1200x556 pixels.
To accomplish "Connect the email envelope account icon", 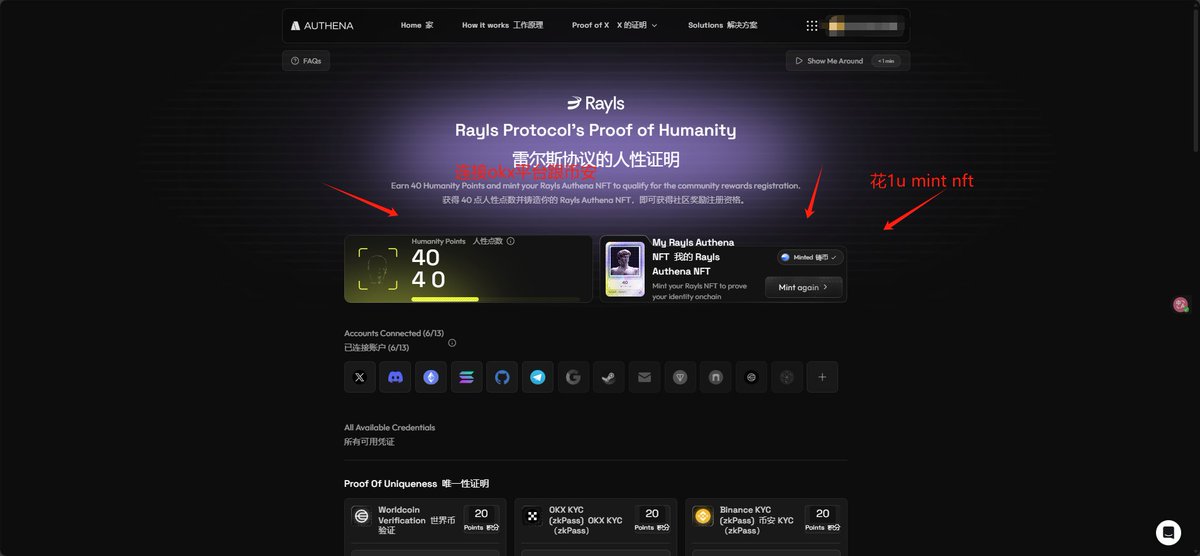I will (644, 377).
